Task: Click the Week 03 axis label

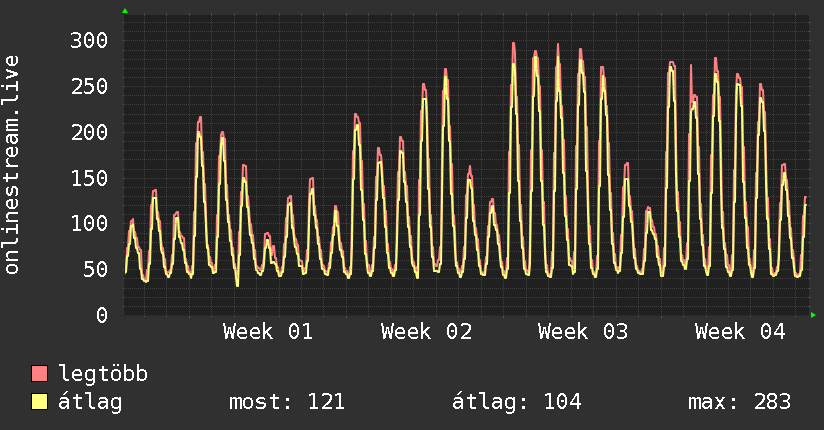Action: click(x=583, y=332)
